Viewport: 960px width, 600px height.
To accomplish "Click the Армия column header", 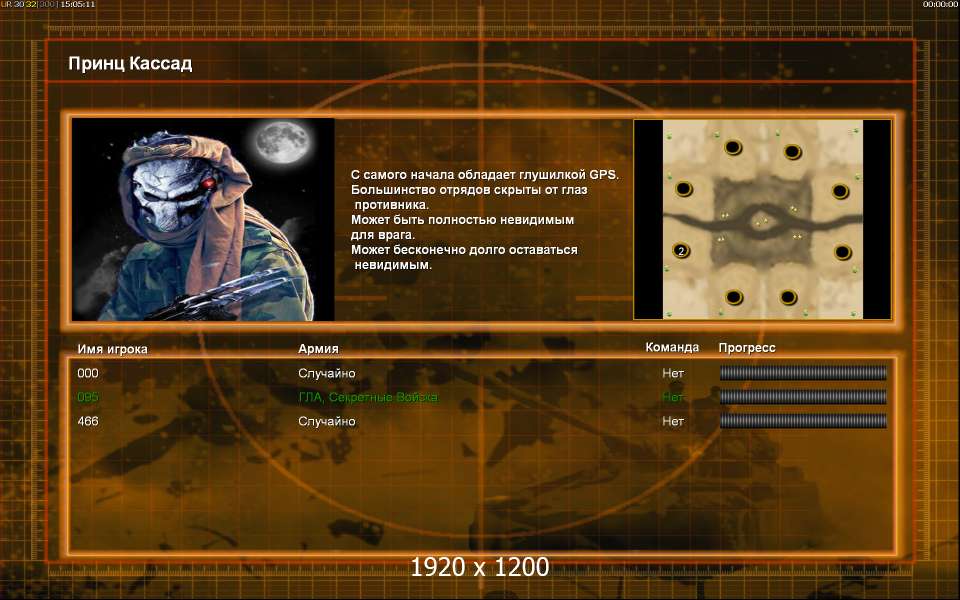I will [318, 348].
